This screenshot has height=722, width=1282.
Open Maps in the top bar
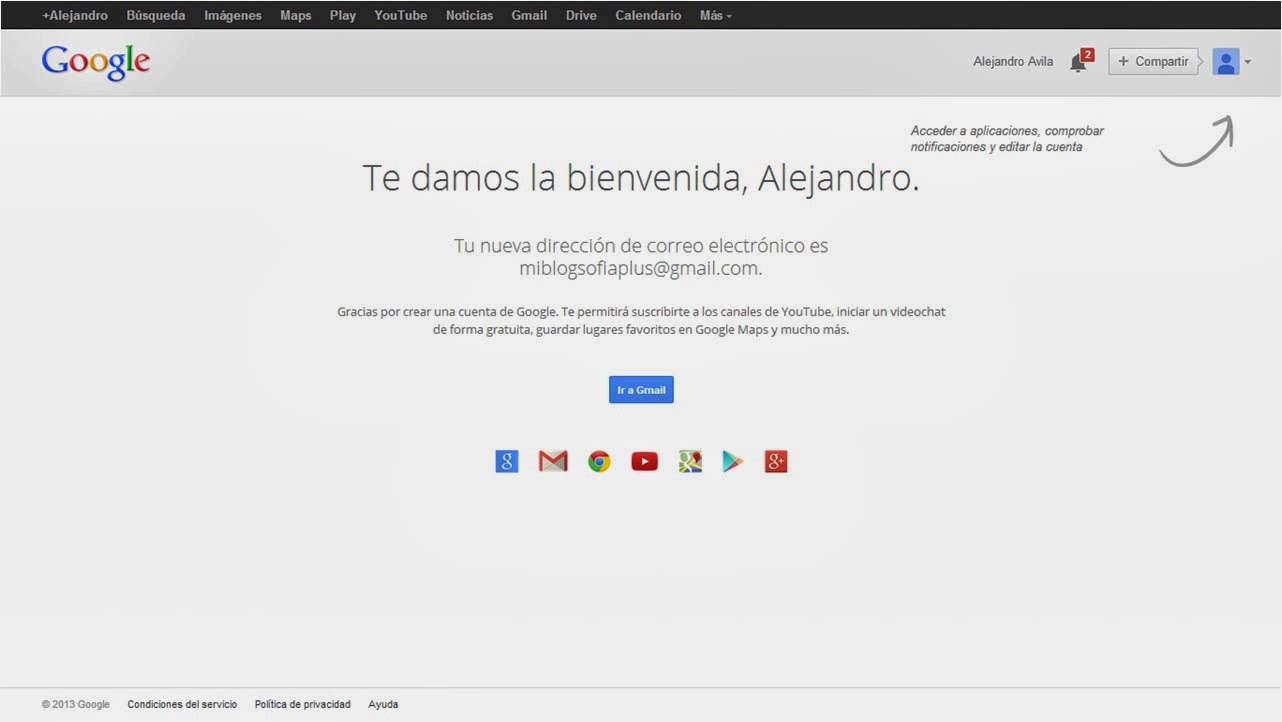[296, 16]
